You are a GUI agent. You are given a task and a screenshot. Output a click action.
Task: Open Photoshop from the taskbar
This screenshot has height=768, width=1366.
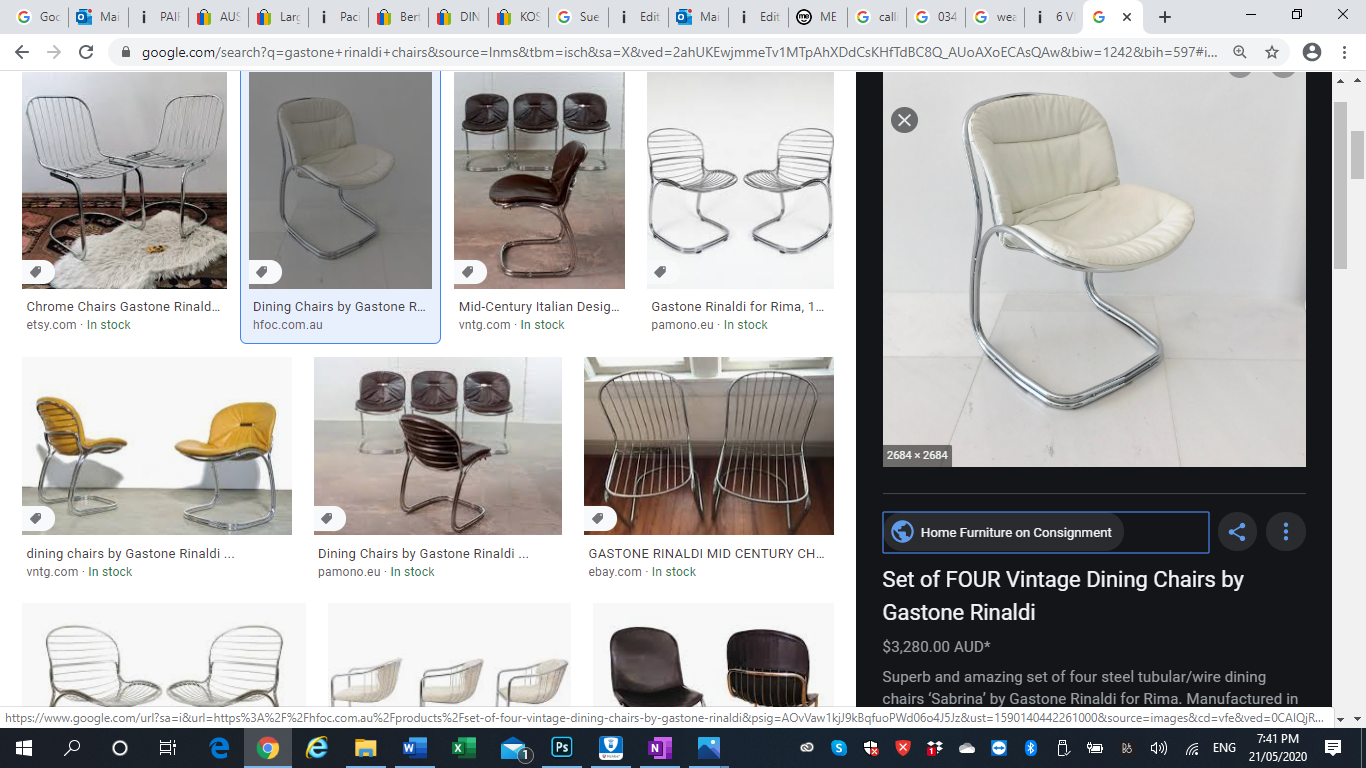562,748
